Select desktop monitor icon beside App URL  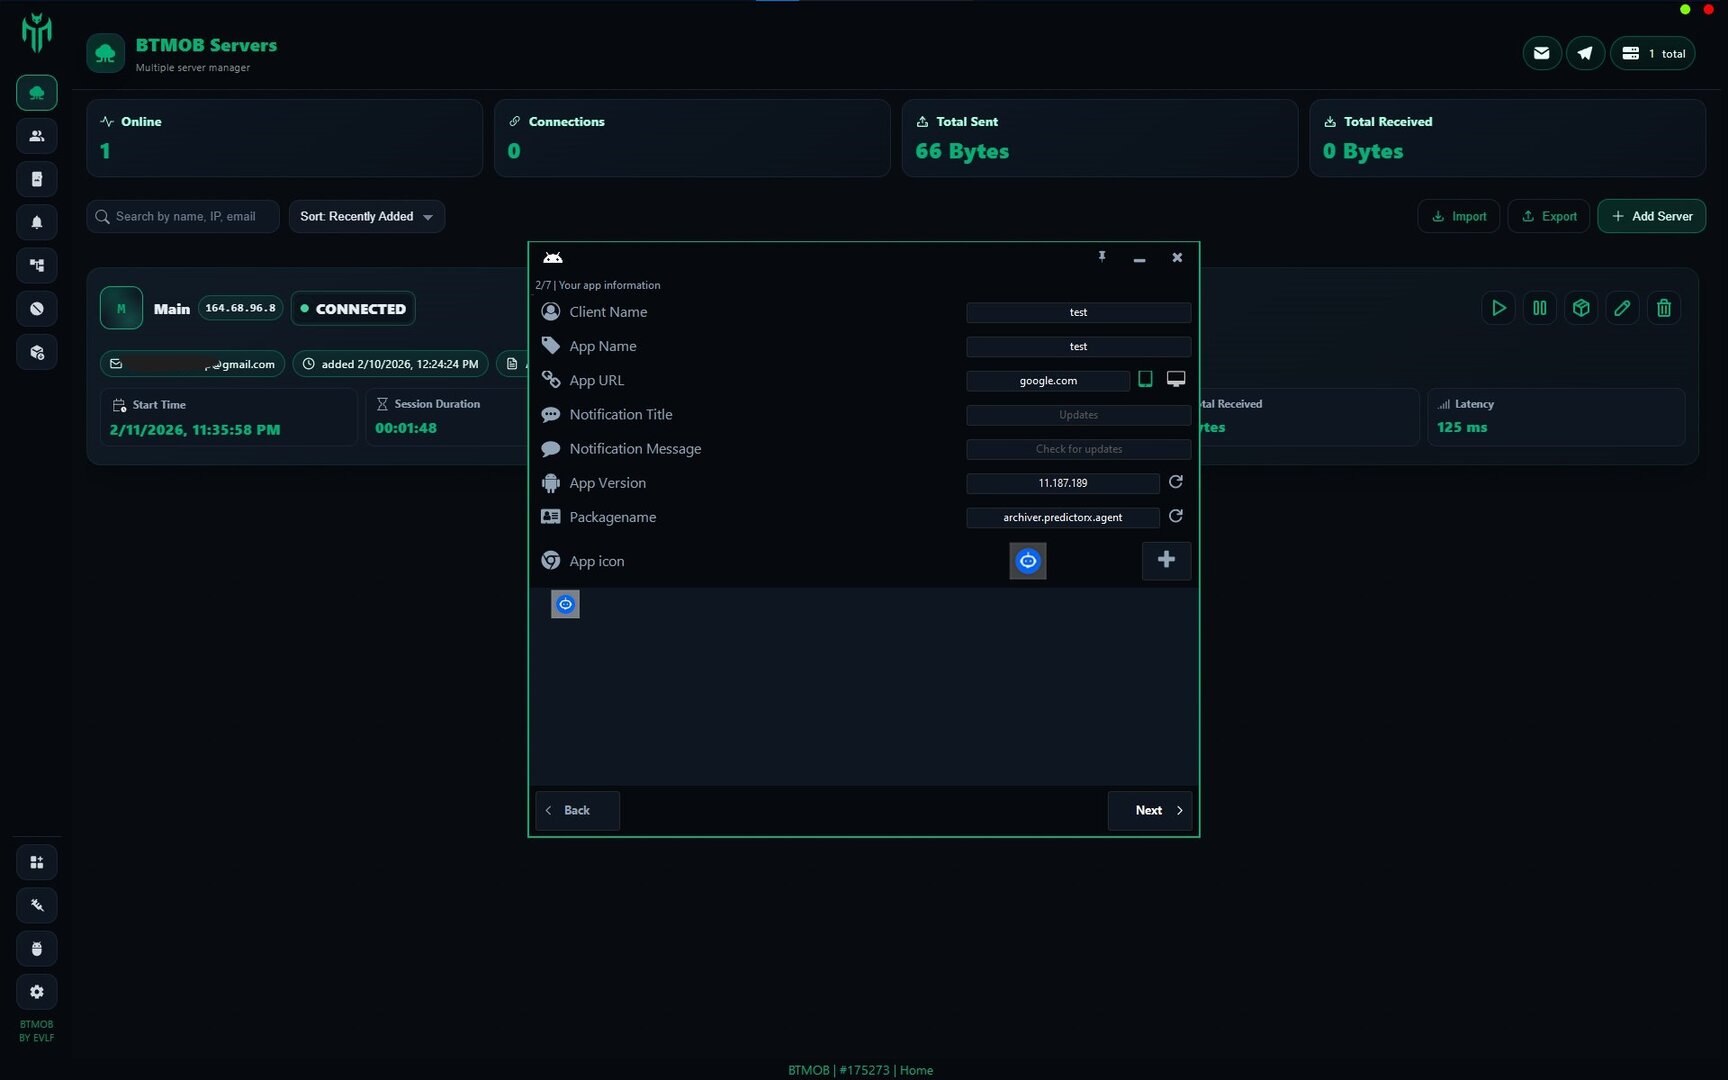1176,379
